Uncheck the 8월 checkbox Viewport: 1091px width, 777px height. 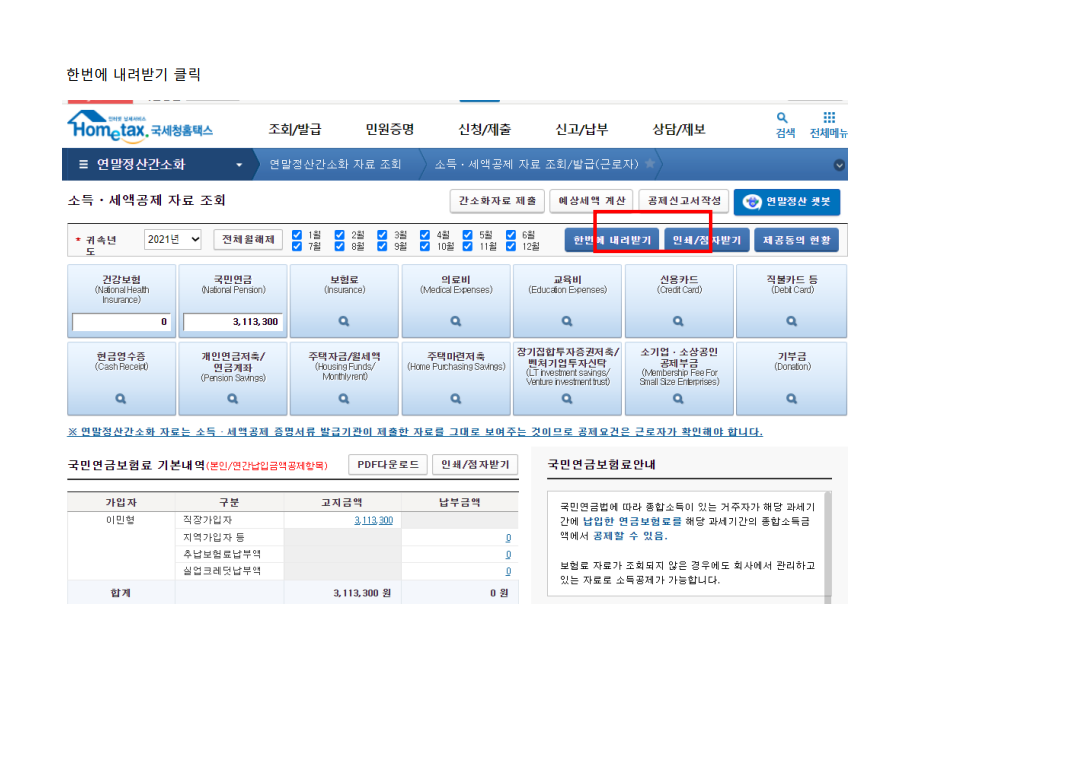pos(340,246)
